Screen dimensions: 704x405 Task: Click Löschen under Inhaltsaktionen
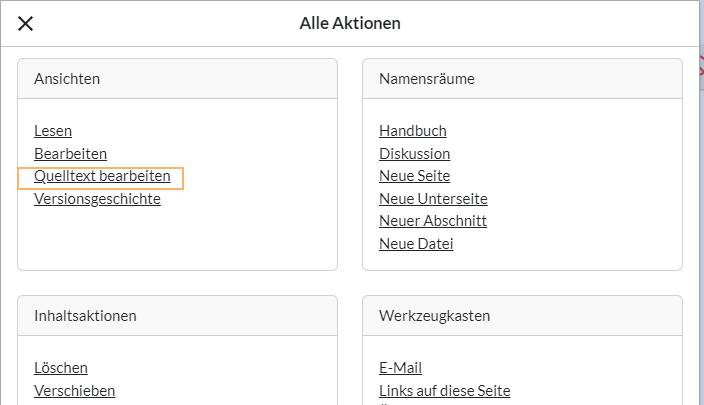[61, 368]
